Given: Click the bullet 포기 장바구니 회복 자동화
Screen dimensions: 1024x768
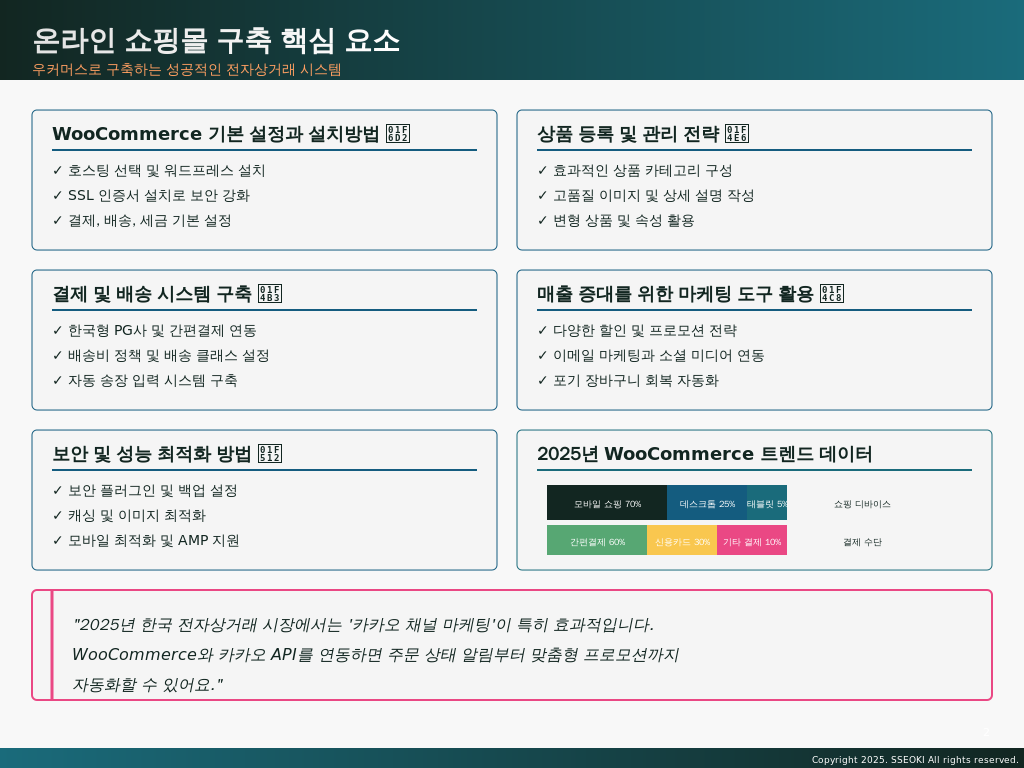Looking at the screenshot, I should [x=628, y=380].
